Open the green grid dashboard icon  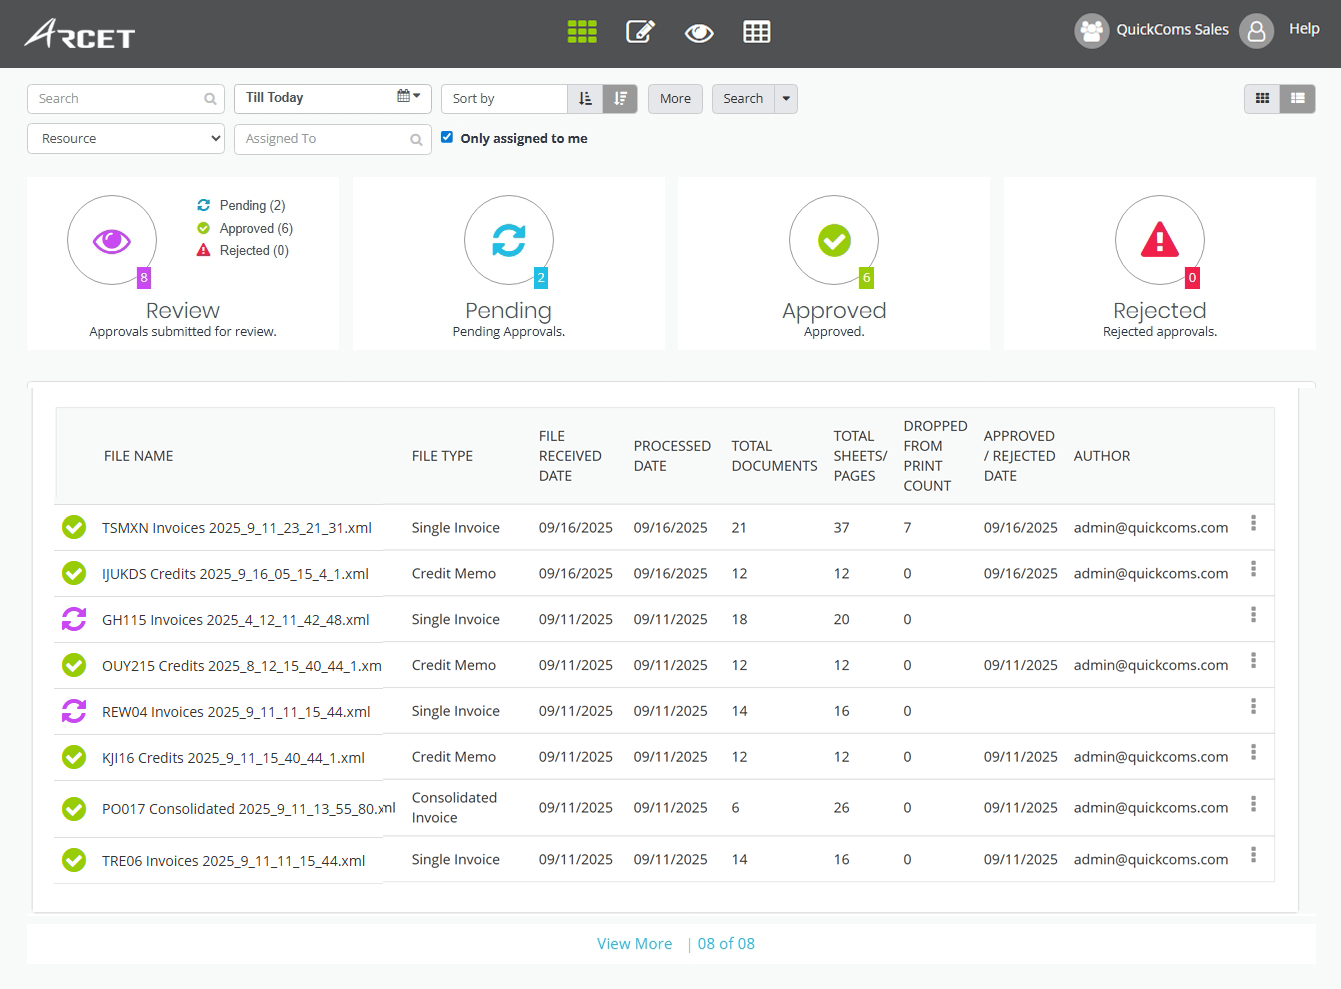[582, 32]
